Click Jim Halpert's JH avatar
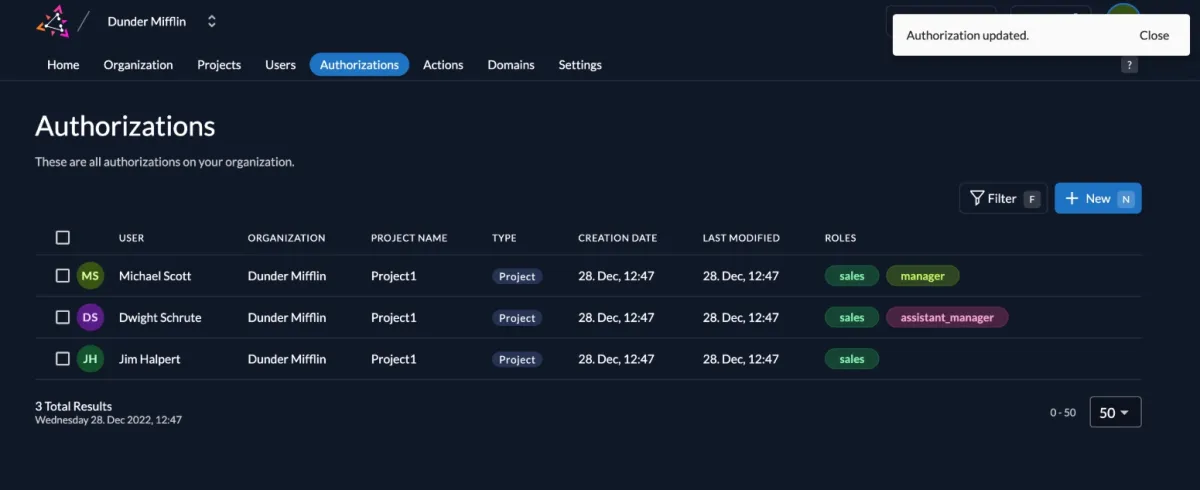 tap(90, 359)
